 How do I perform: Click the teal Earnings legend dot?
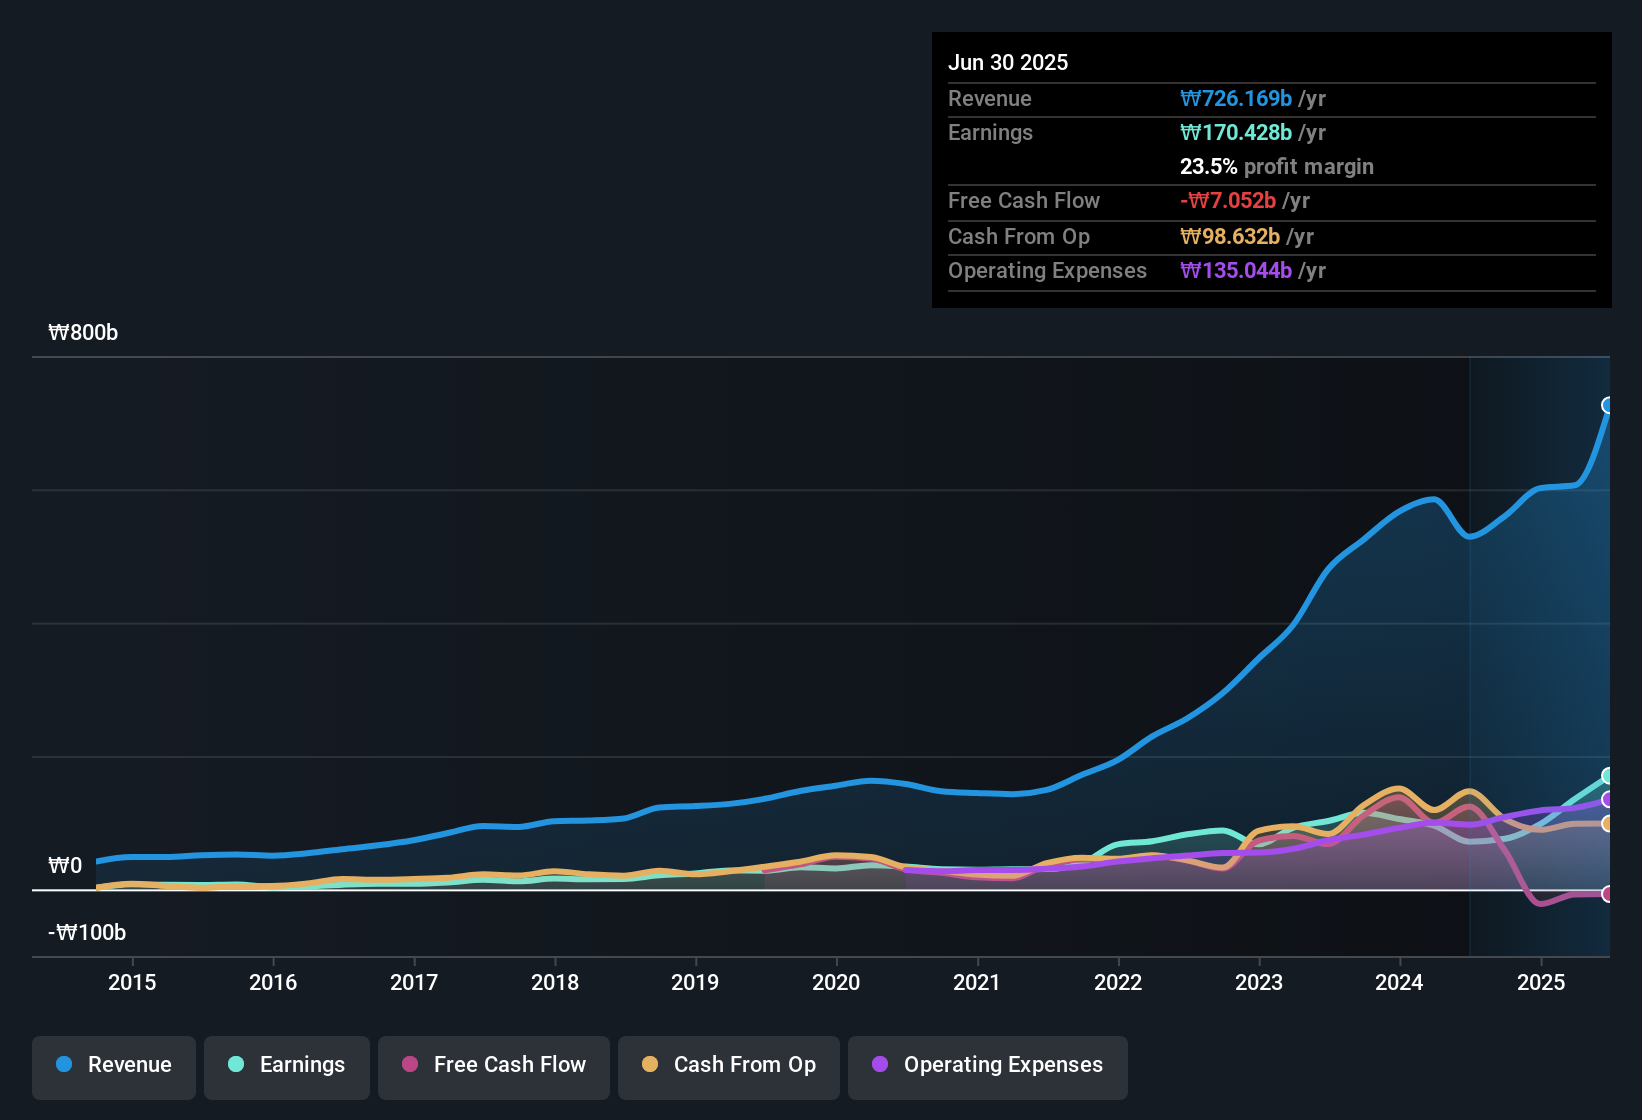(x=236, y=1065)
